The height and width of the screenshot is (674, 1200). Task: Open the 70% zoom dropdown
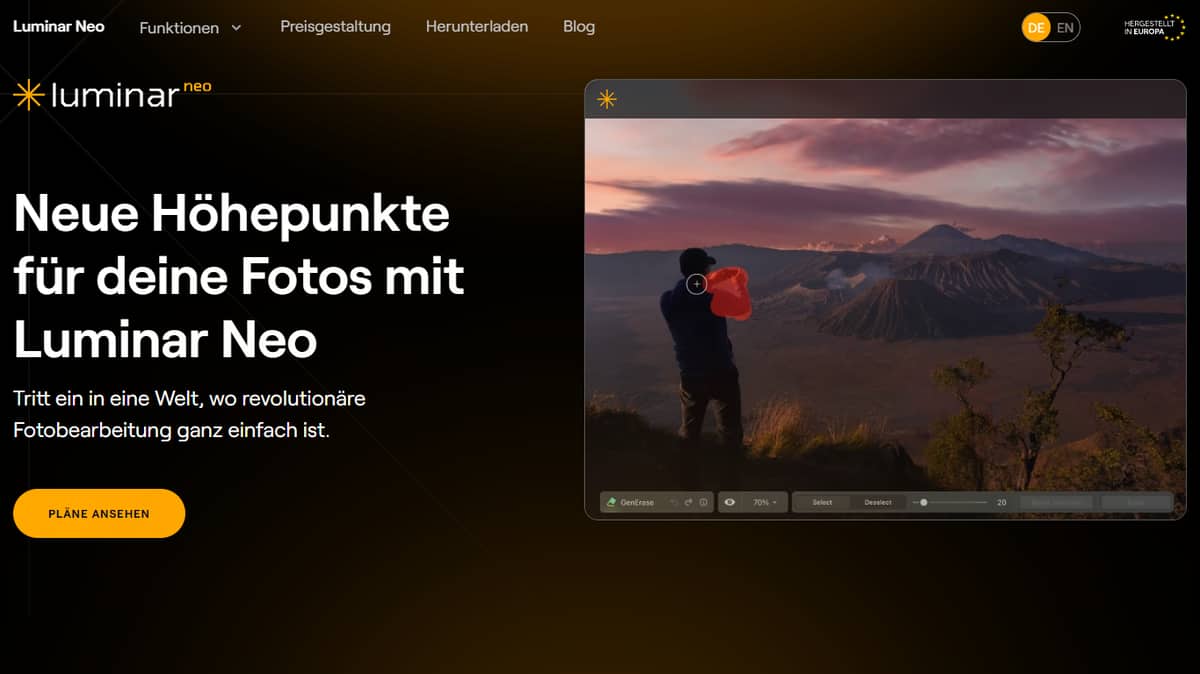pyautogui.click(x=765, y=502)
